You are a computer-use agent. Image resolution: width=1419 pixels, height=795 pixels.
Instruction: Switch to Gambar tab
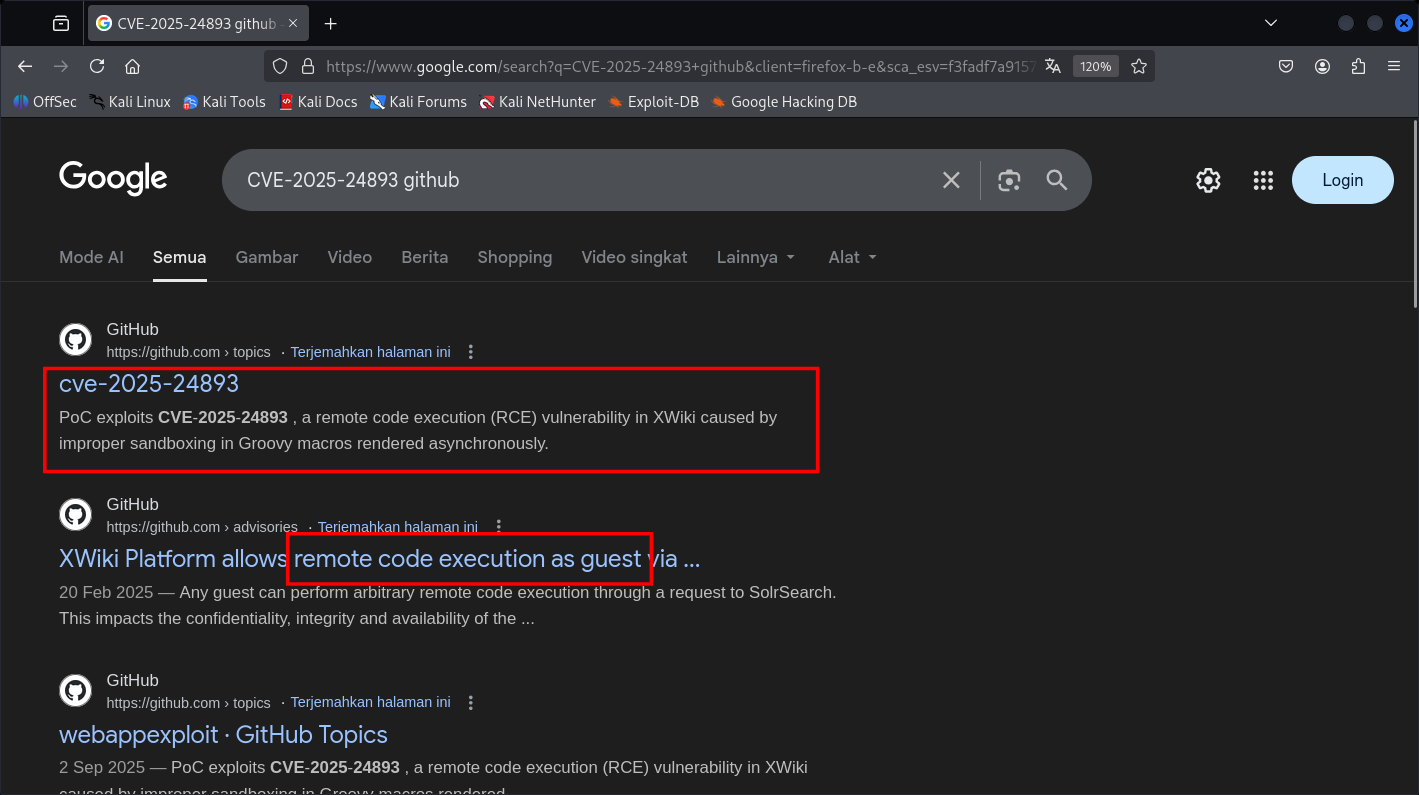(x=267, y=257)
